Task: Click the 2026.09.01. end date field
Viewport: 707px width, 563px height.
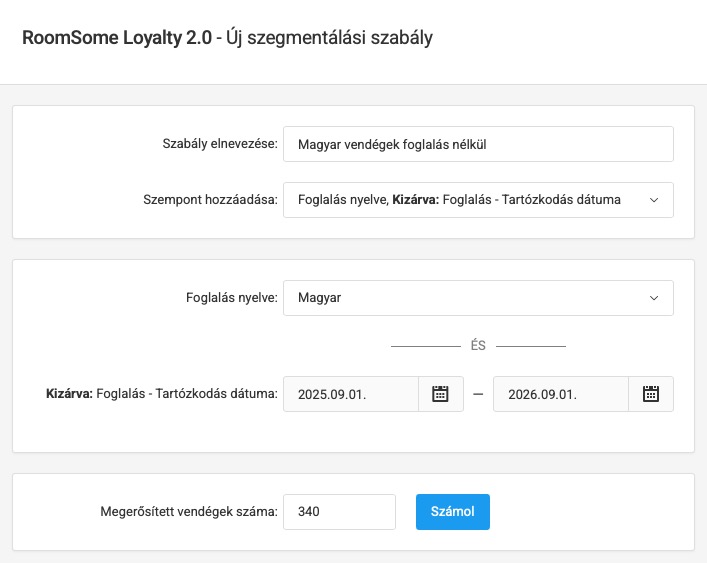Action: (x=560, y=394)
